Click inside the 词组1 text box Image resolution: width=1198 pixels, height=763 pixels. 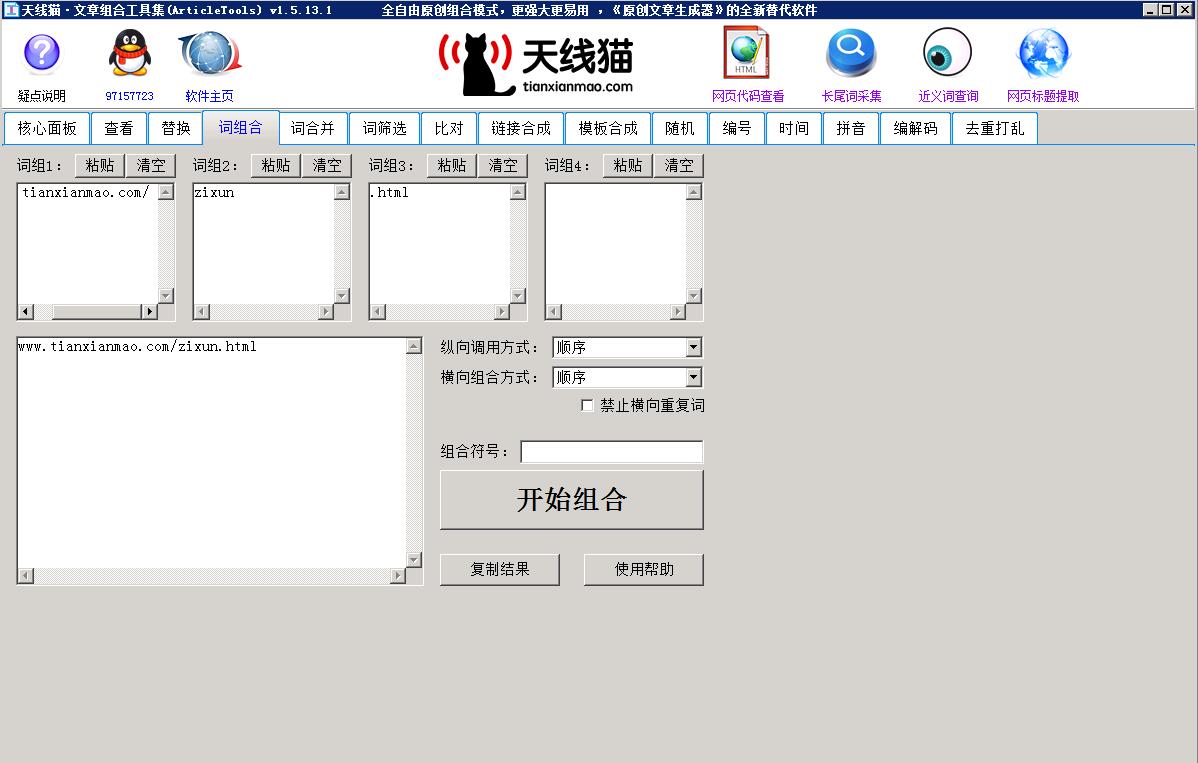[88, 244]
